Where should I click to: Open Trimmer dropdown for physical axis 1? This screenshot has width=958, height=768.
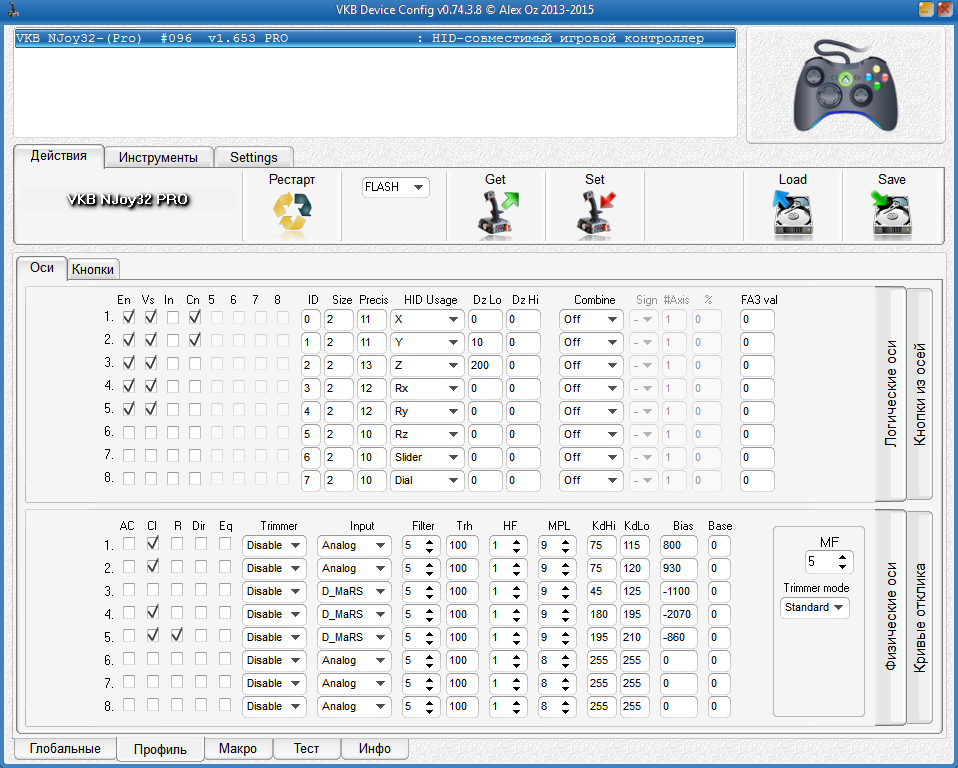pos(274,545)
